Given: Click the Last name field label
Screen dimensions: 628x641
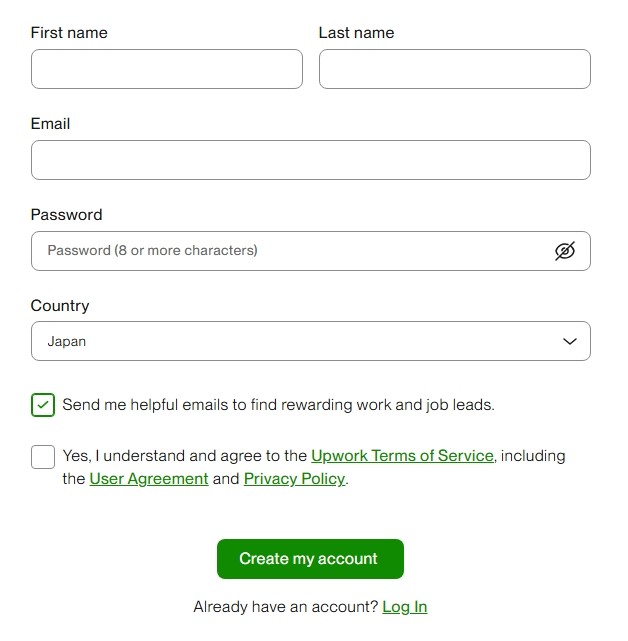Looking at the screenshot, I should click(x=356, y=33).
